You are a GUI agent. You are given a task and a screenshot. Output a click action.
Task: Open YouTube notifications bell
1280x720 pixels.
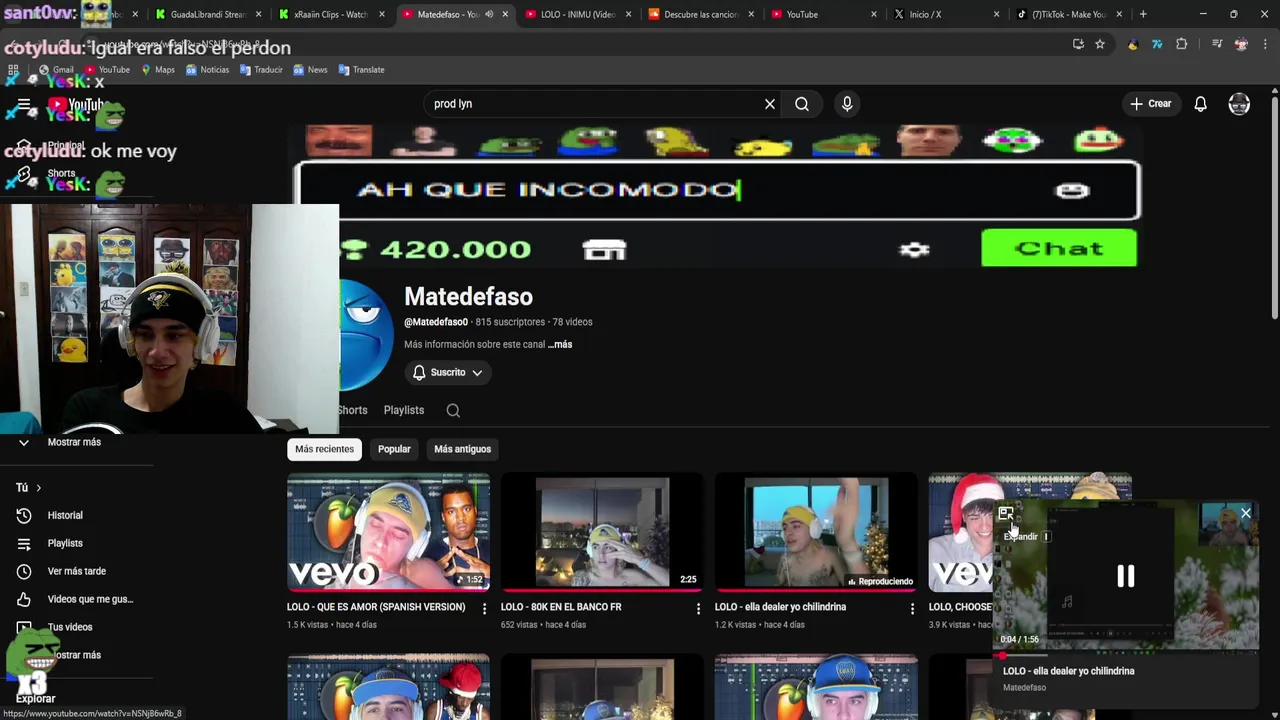click(x=1200, y=104)
